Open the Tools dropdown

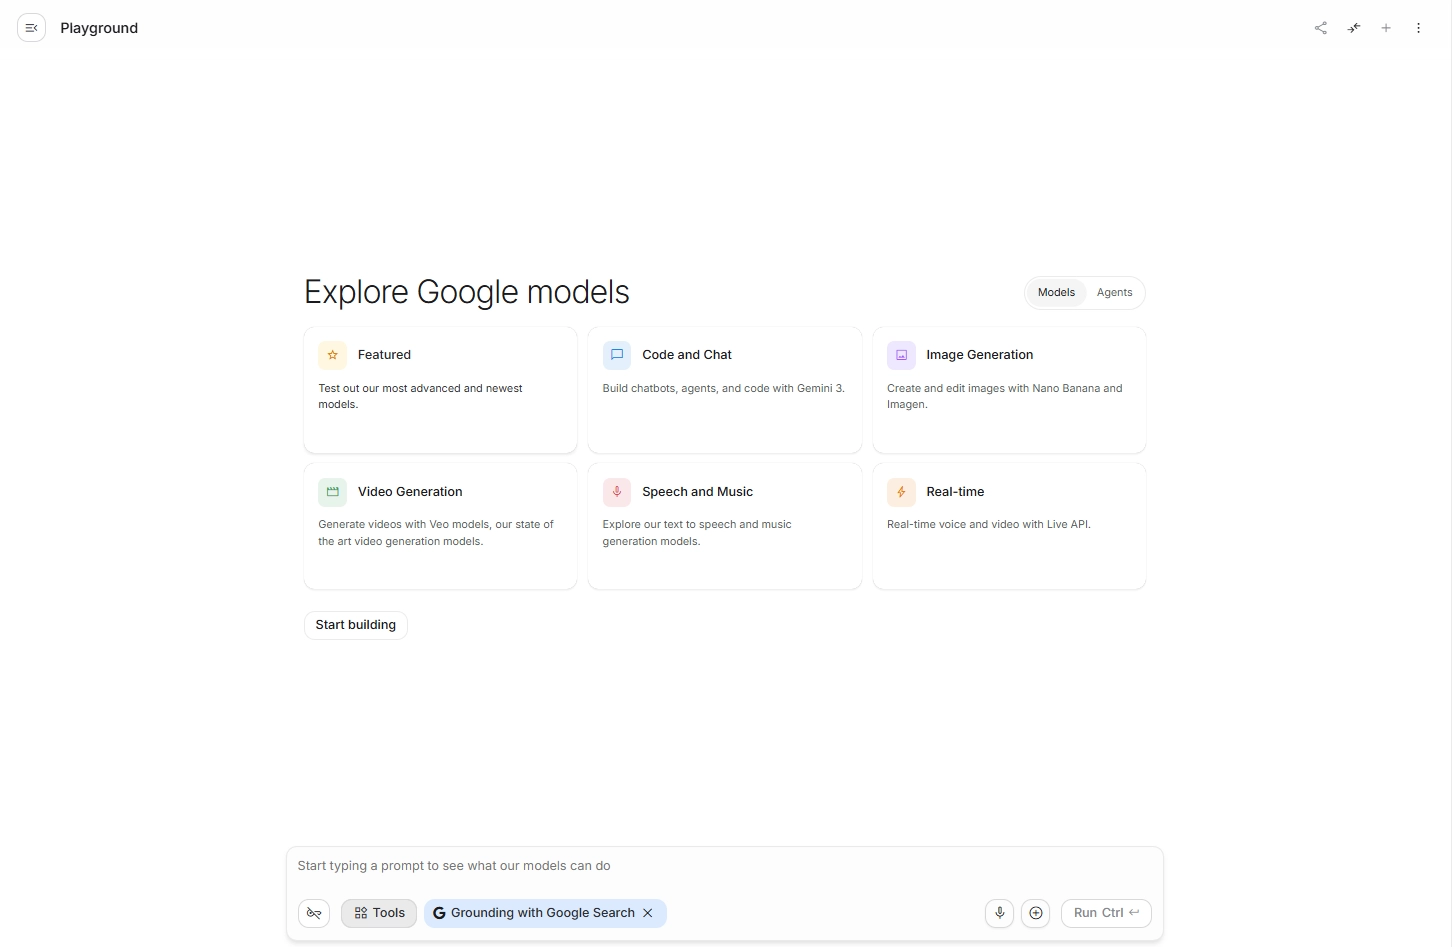379,913
